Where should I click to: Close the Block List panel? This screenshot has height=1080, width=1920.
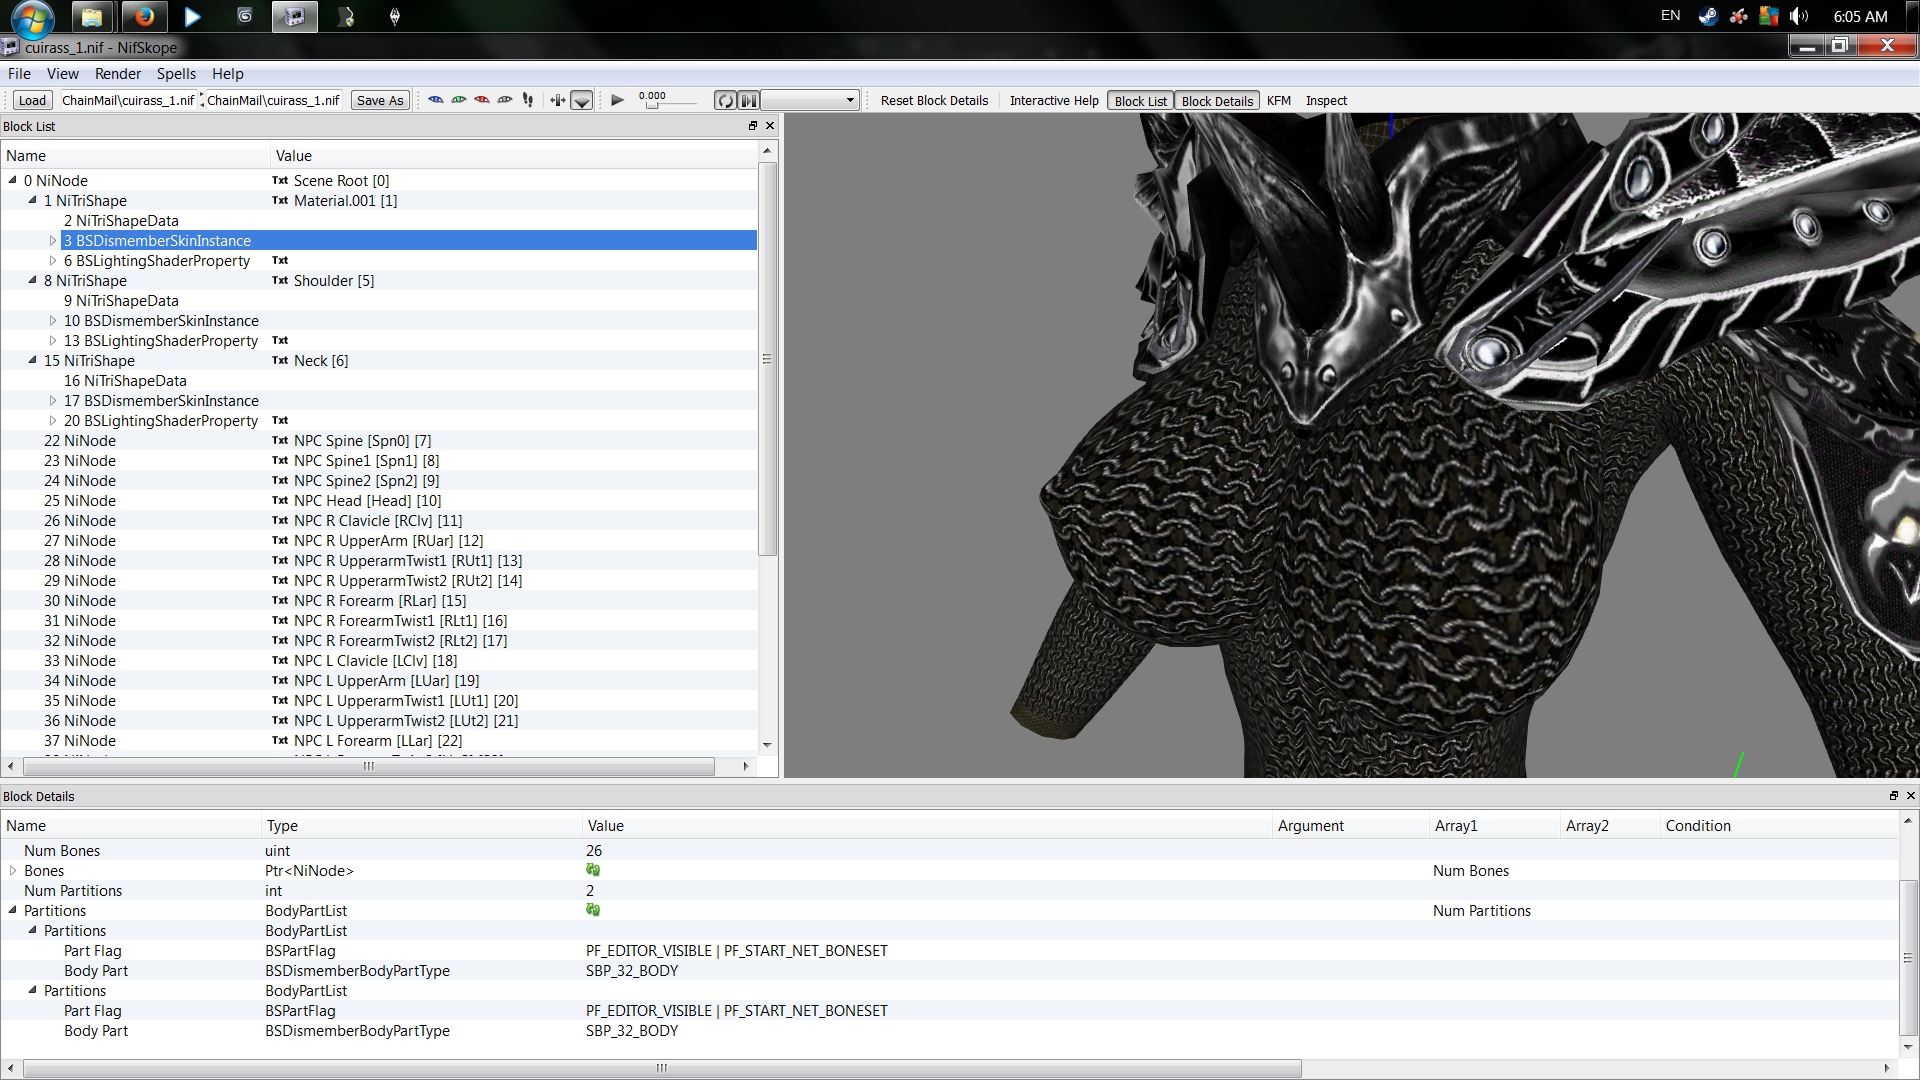click(770, 126)
